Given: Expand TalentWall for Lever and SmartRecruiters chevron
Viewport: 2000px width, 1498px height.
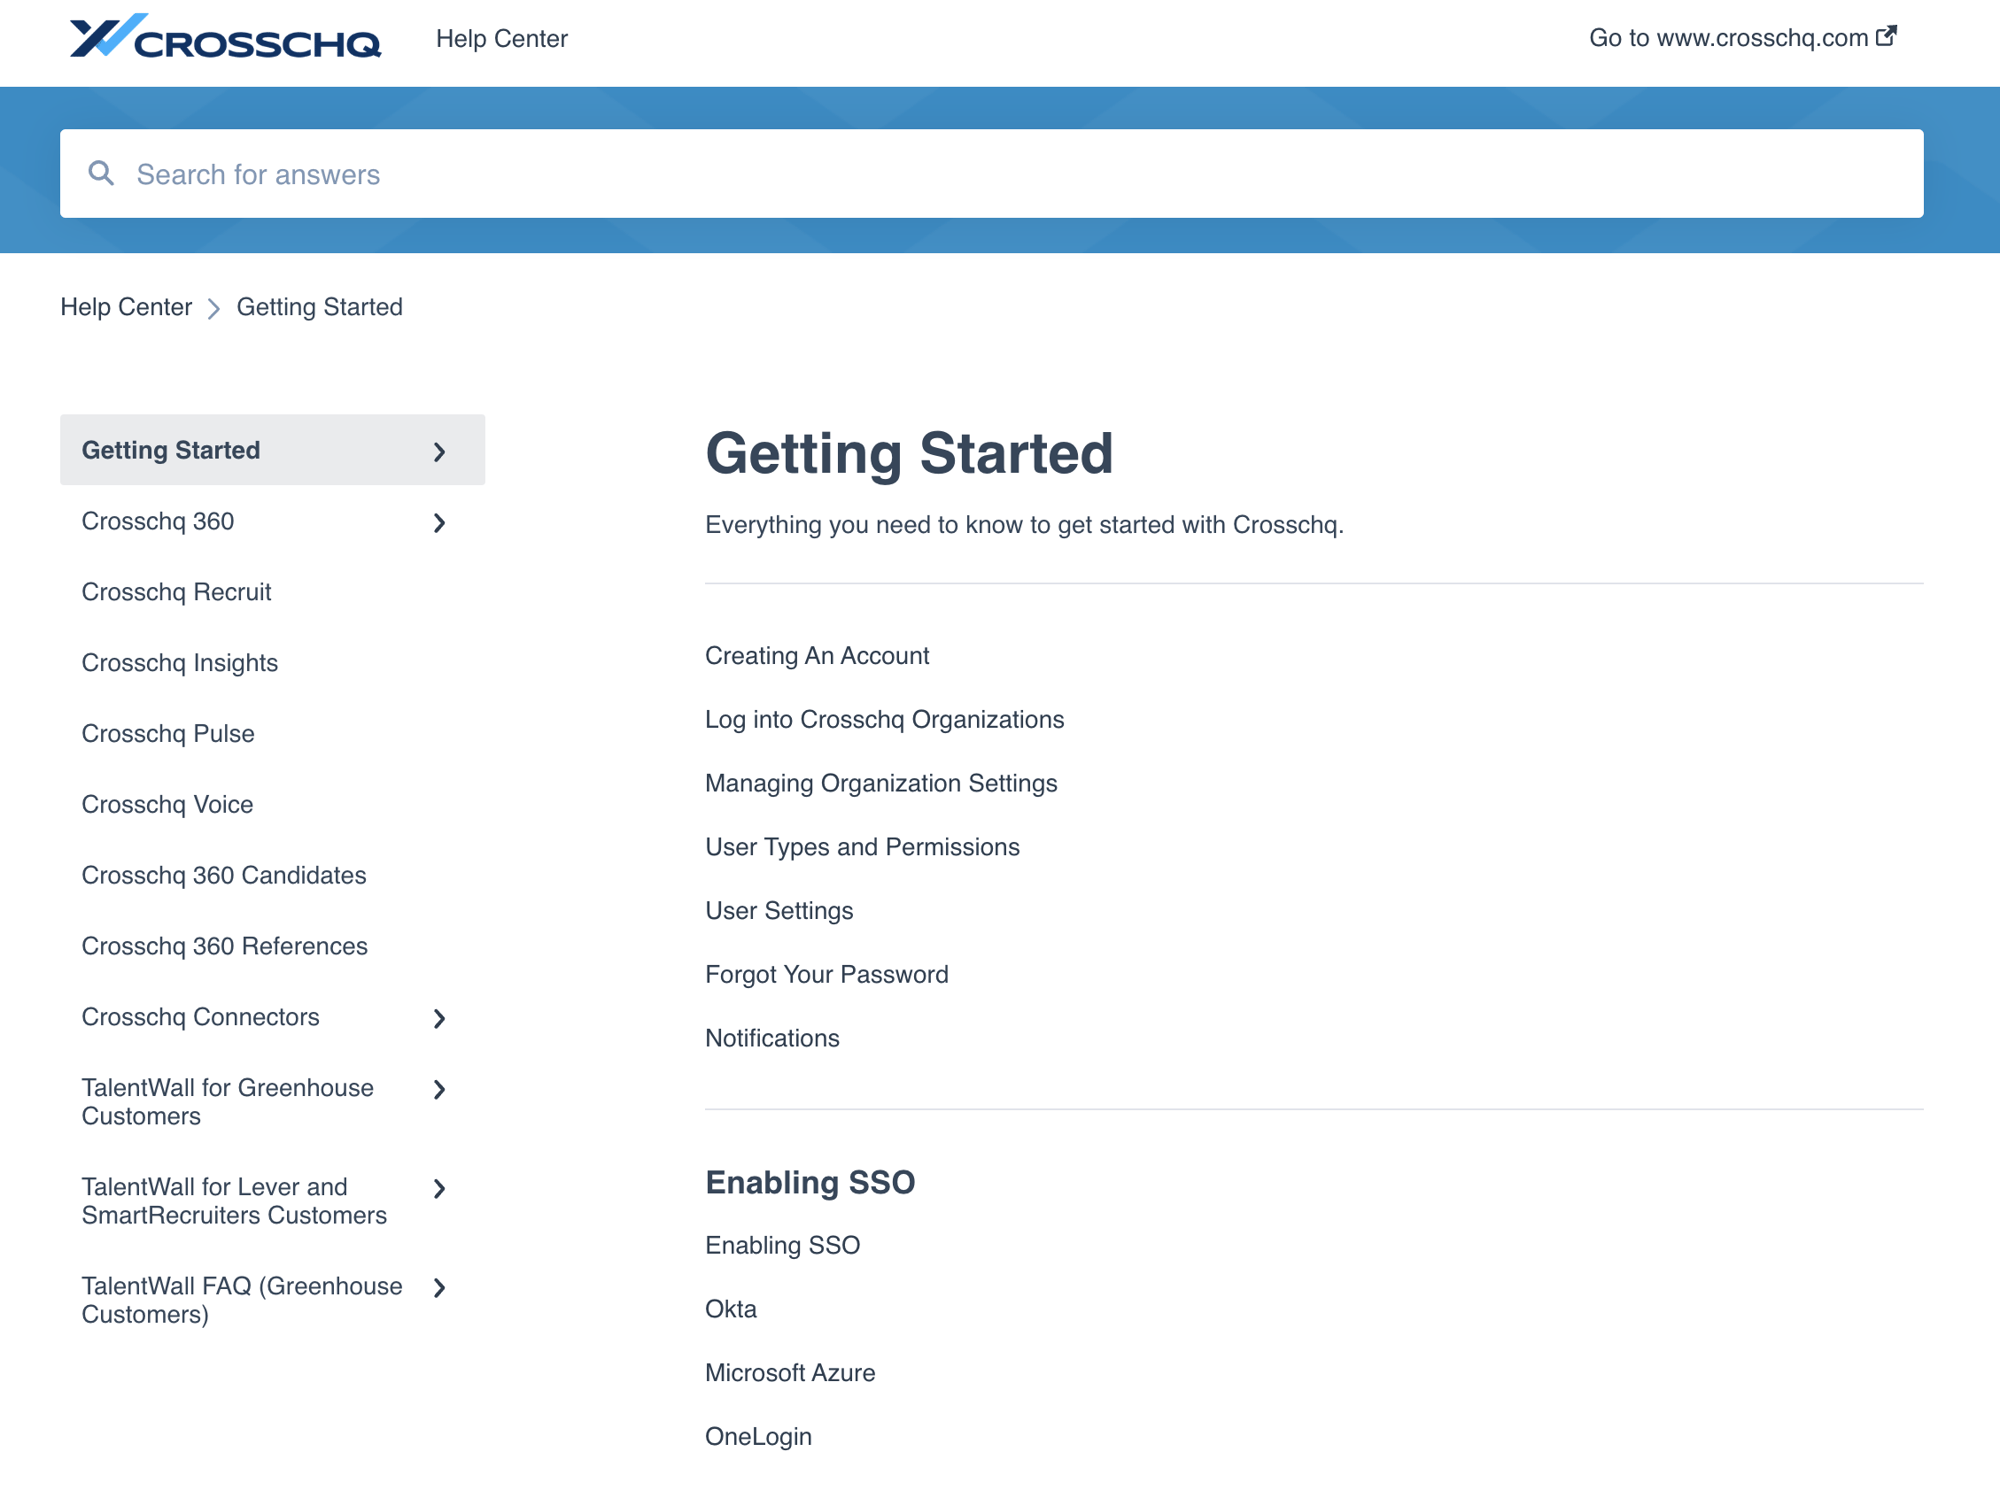Looking at the screenshot, I should 439,1189.
